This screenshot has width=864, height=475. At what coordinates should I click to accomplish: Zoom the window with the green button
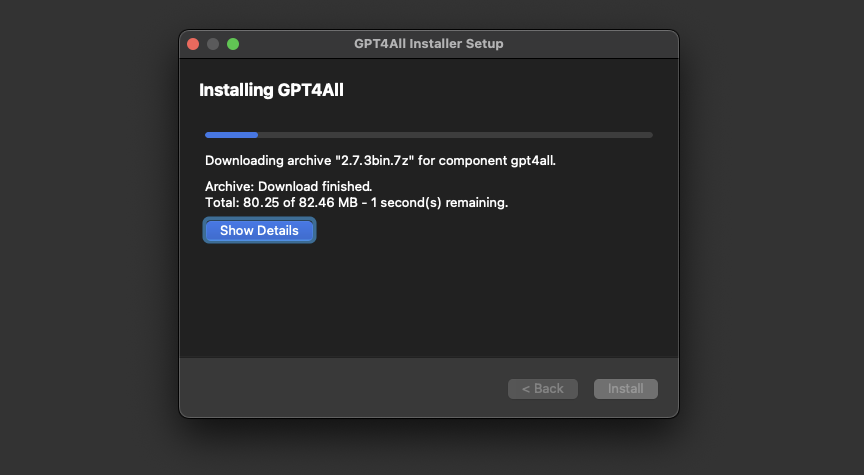233,44
